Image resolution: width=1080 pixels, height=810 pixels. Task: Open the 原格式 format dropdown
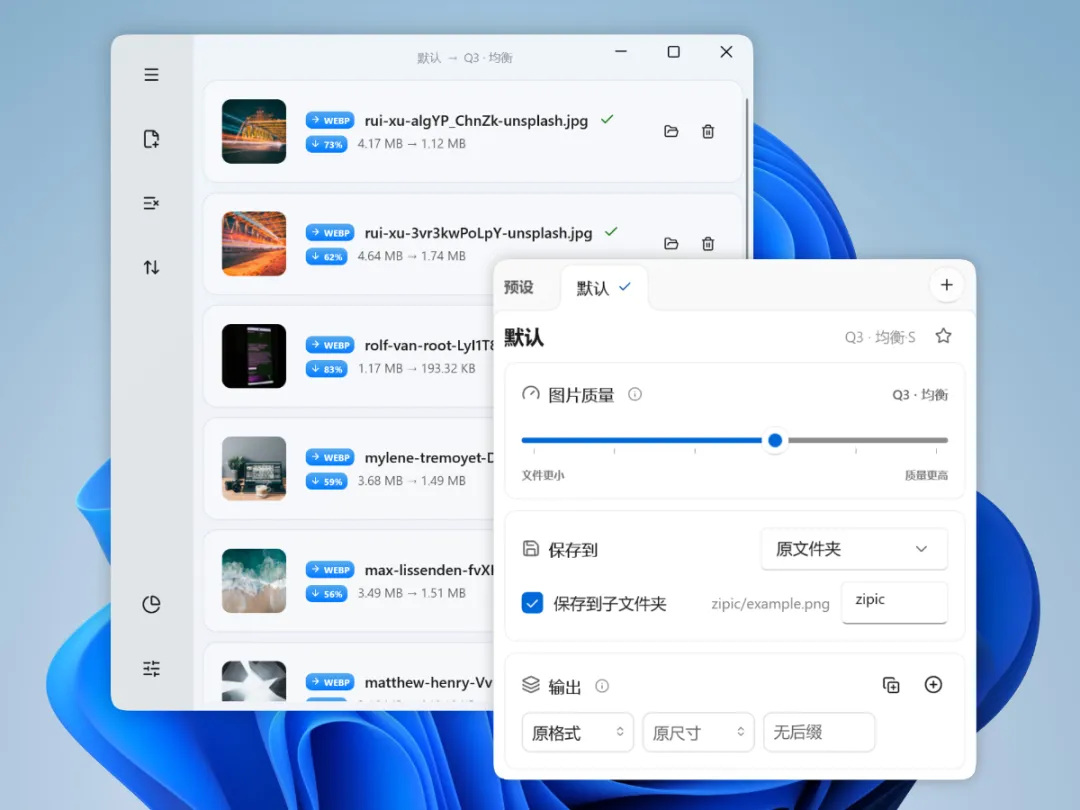(x=577, y=732)
